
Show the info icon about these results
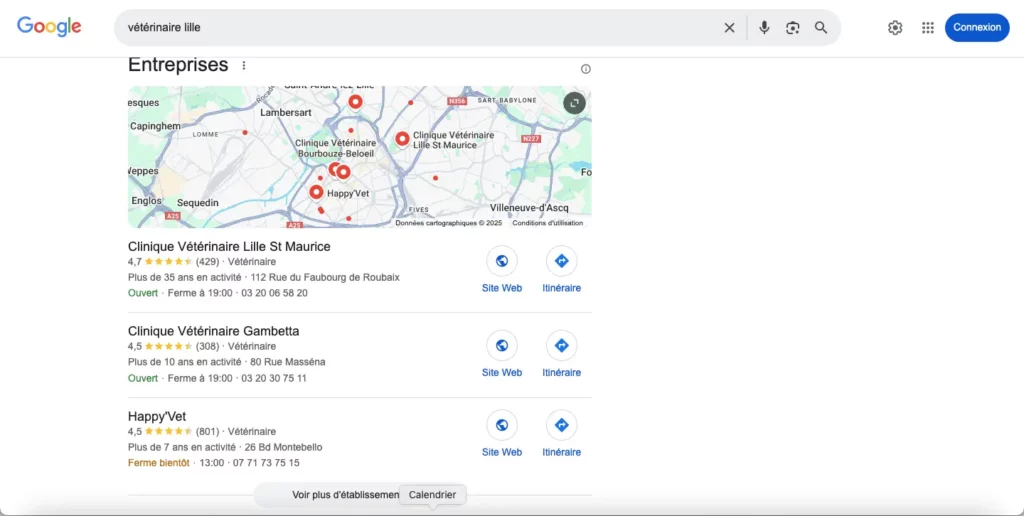[x=586, y=69]
